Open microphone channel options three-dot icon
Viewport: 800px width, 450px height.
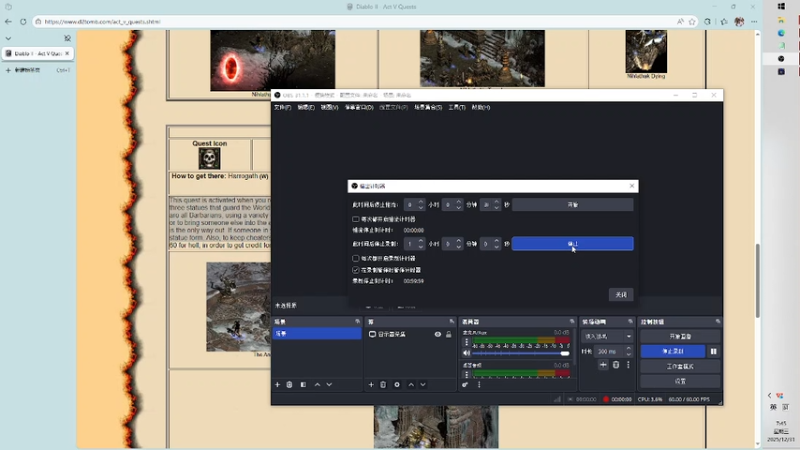point(466,342)
